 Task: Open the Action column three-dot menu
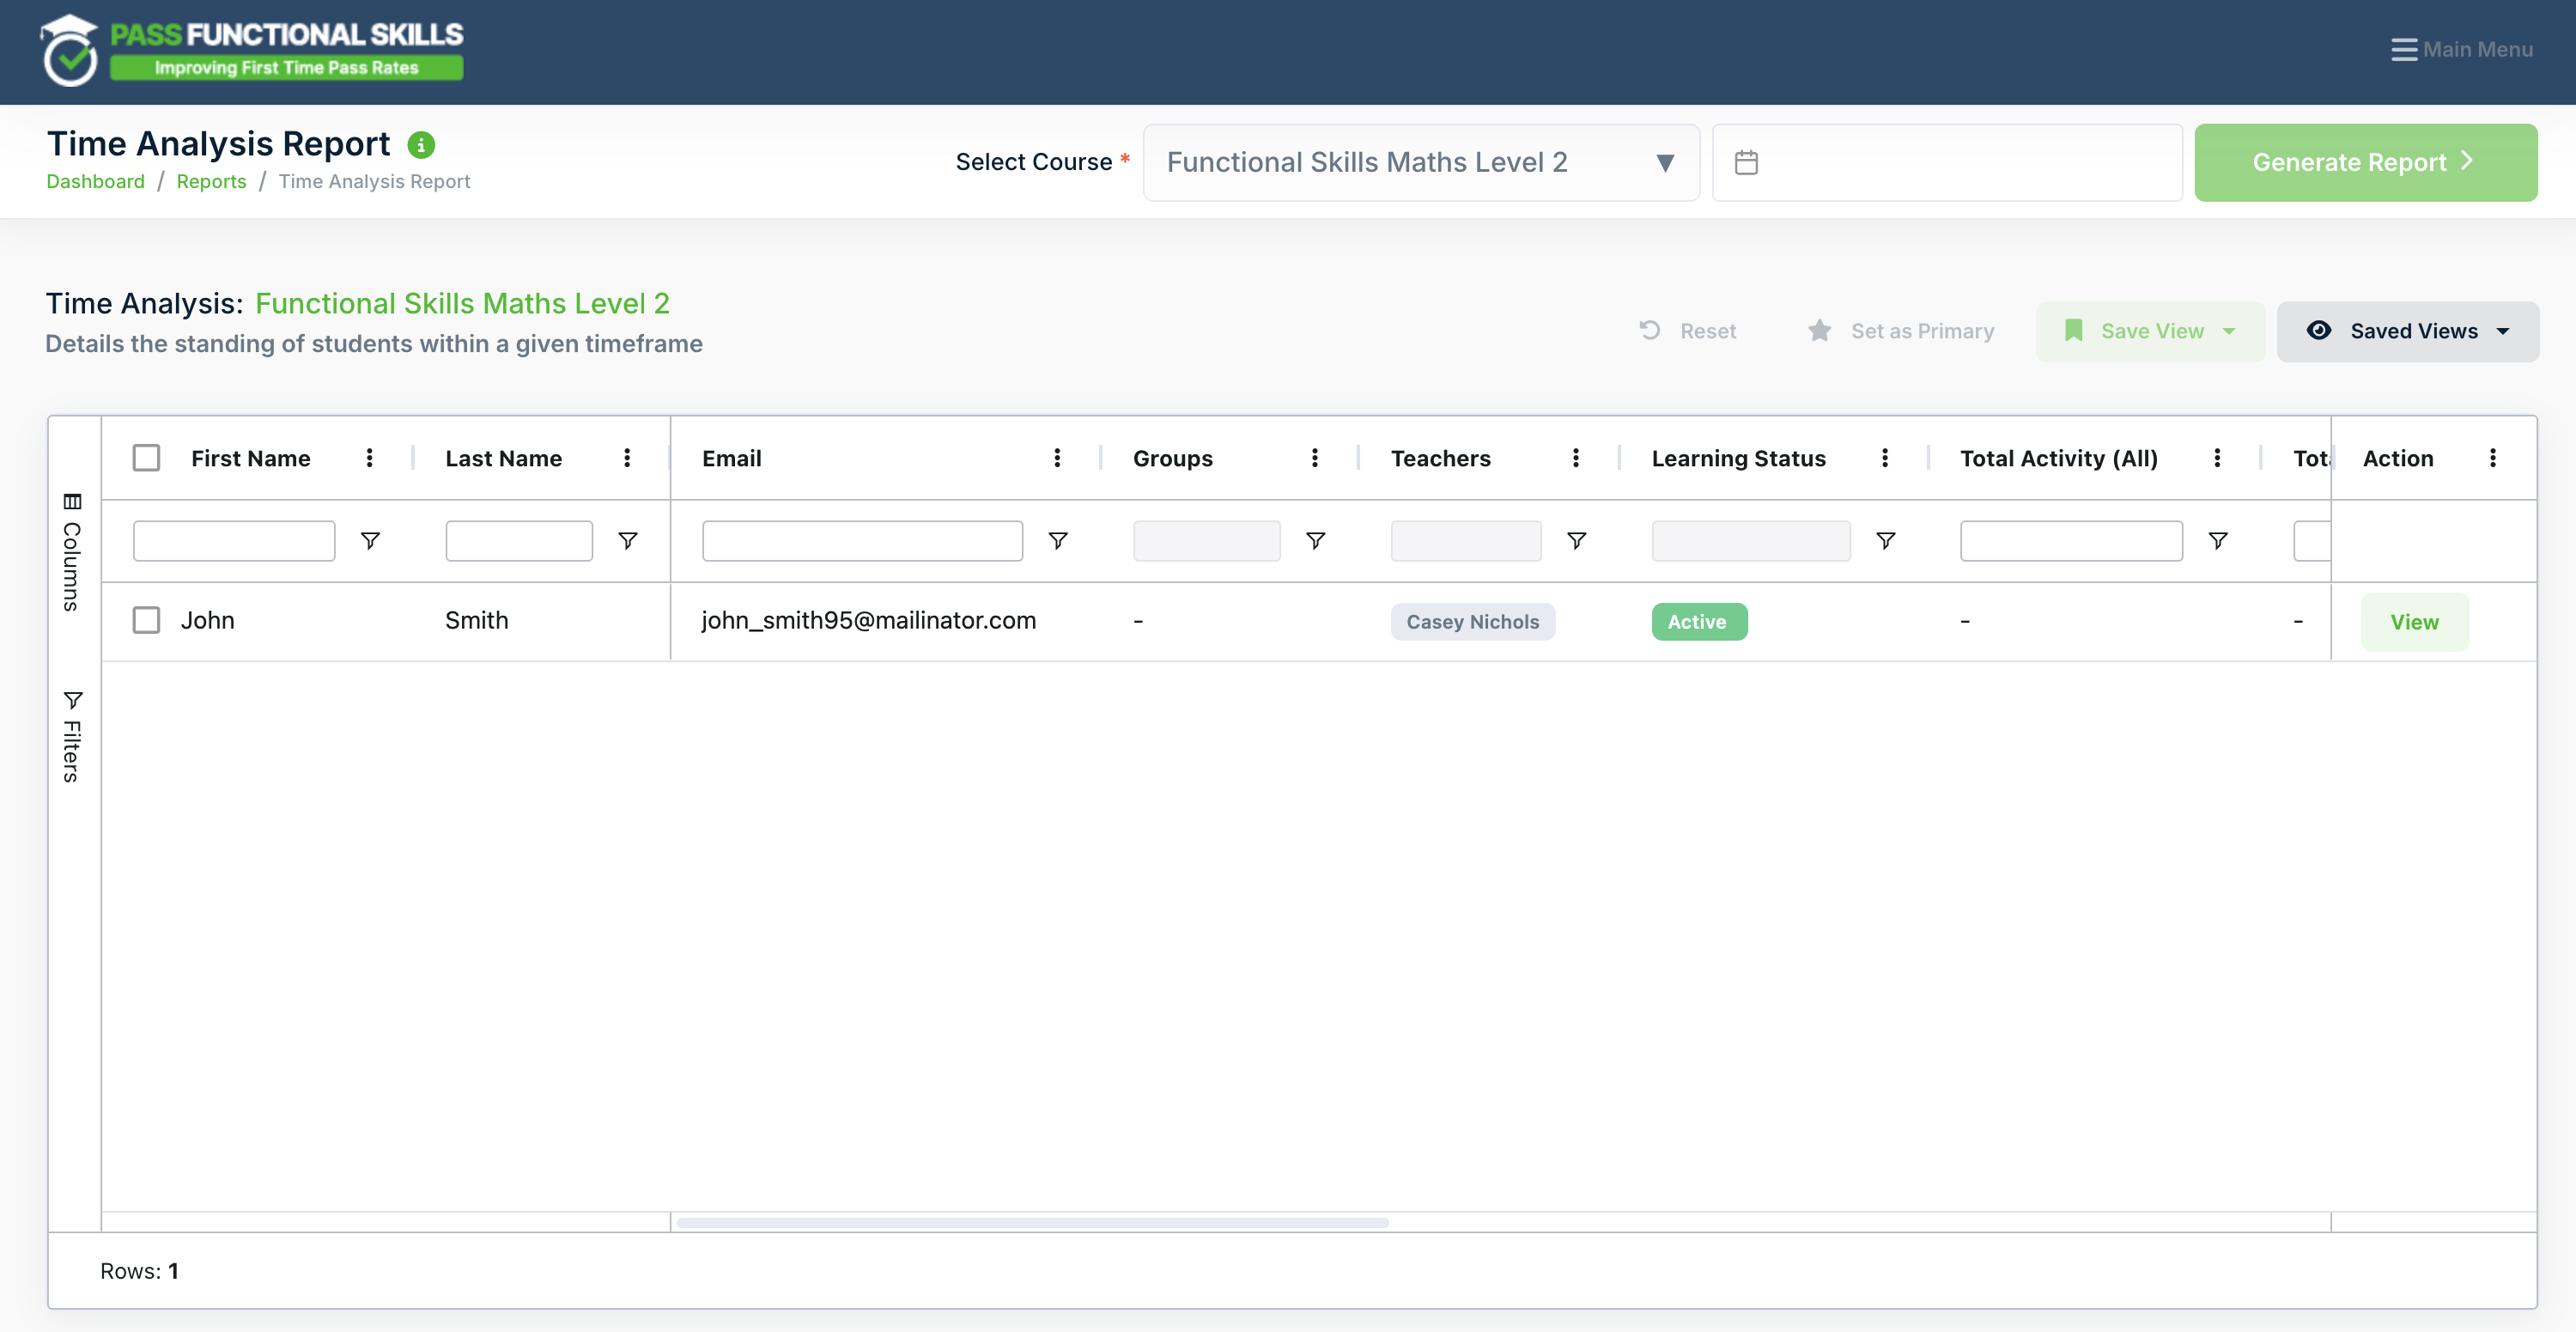(x=2492, y=458)
